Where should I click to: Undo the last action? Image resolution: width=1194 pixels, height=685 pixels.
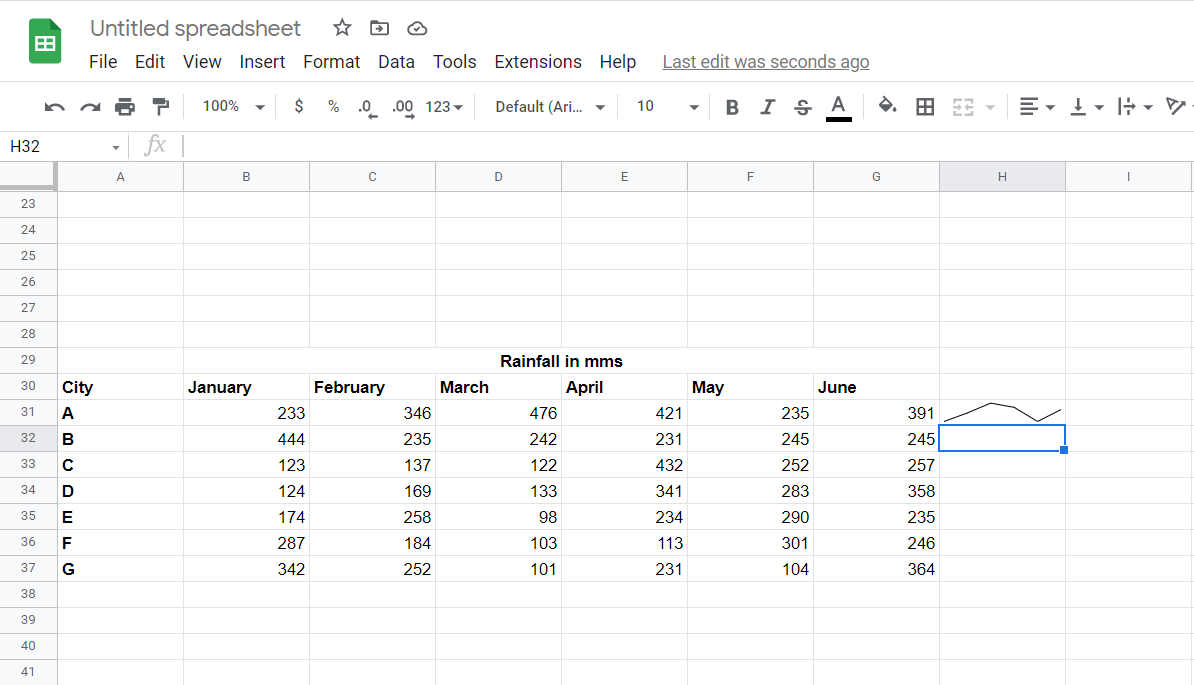pyautogui.click(x=54, y=107)
